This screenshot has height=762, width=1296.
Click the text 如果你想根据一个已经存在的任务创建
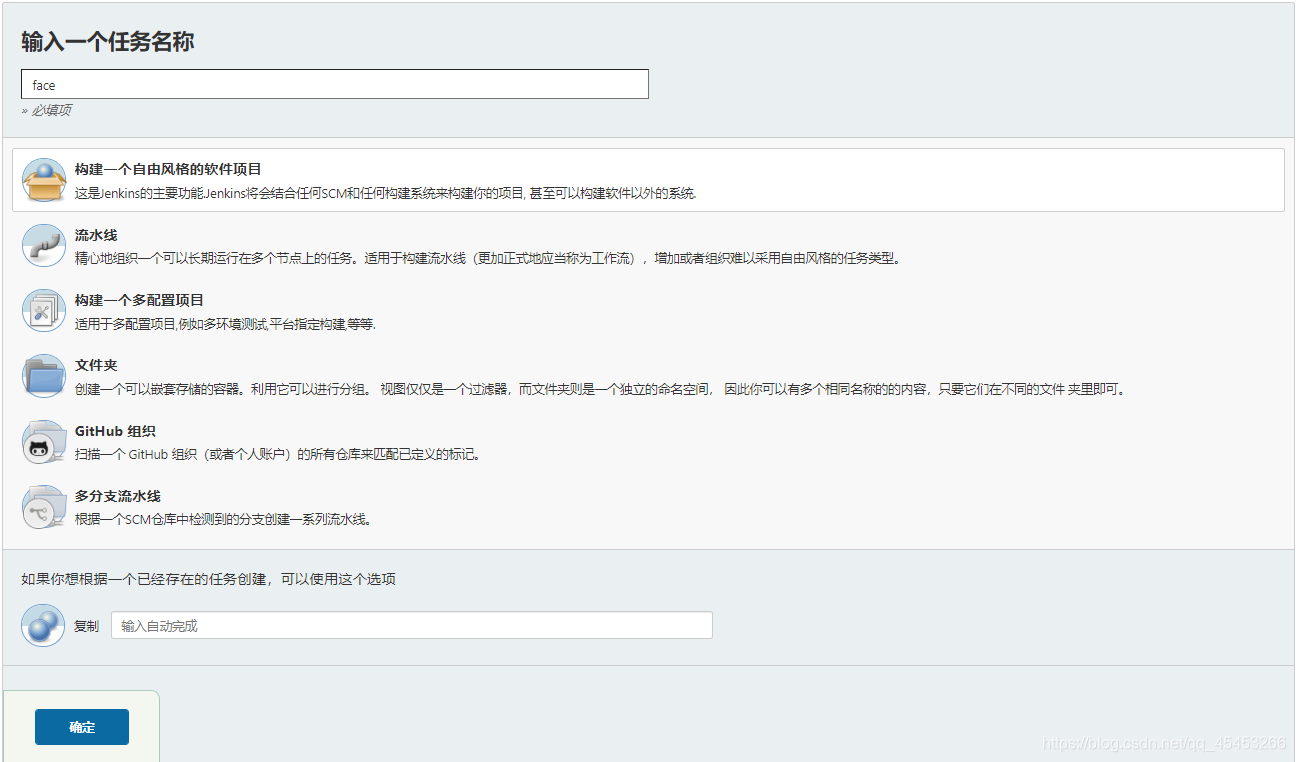[x=208, y=579]
